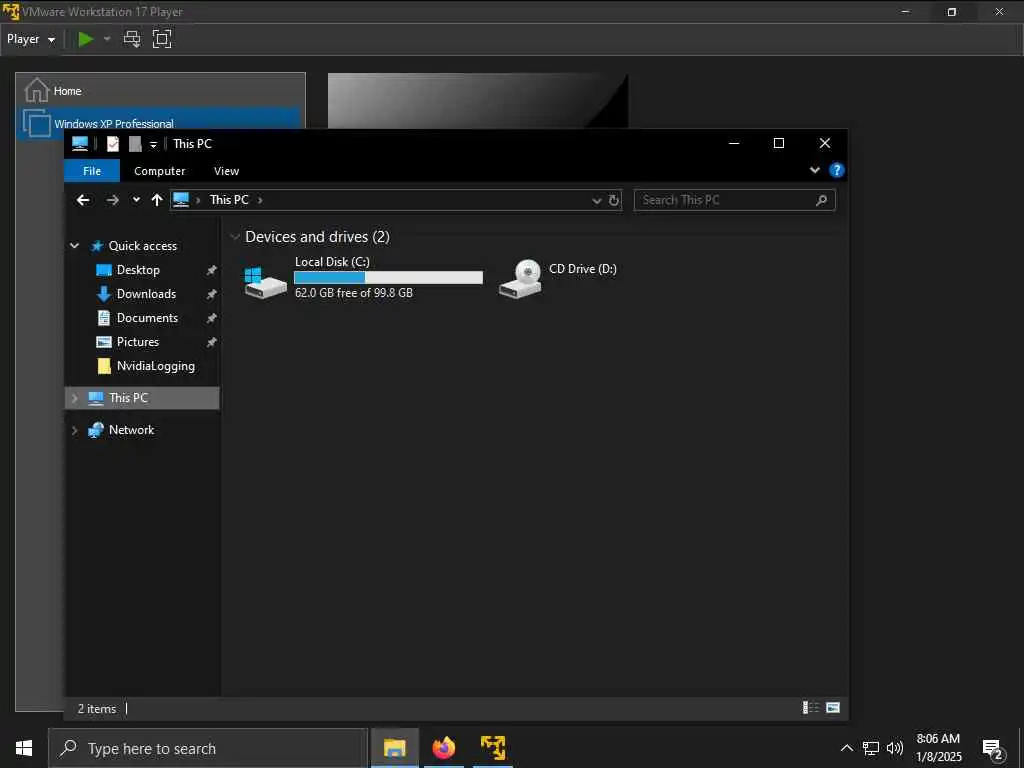Image resolution: width=1024 pixels, height=768 pixels.
Task: Collapse the Devices and drives group
Action: (234, 237)
